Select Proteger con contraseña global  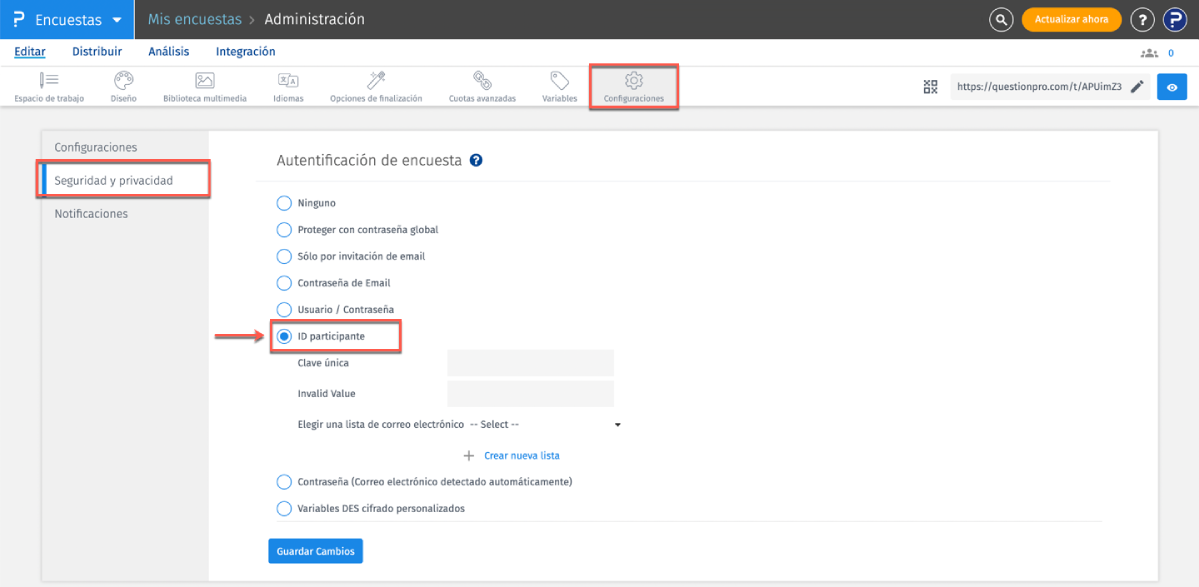click(x=284, y=230)
